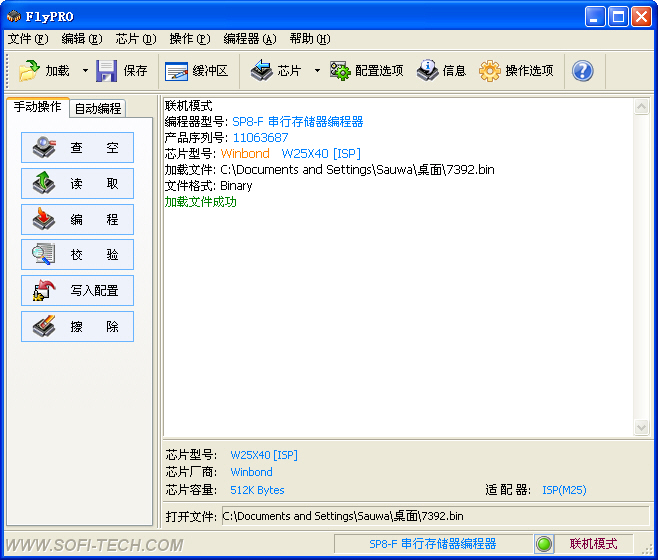Open Operation Options (操作选项) icon
The width and height of the screenshot is (658, 560).
point(490,71)
